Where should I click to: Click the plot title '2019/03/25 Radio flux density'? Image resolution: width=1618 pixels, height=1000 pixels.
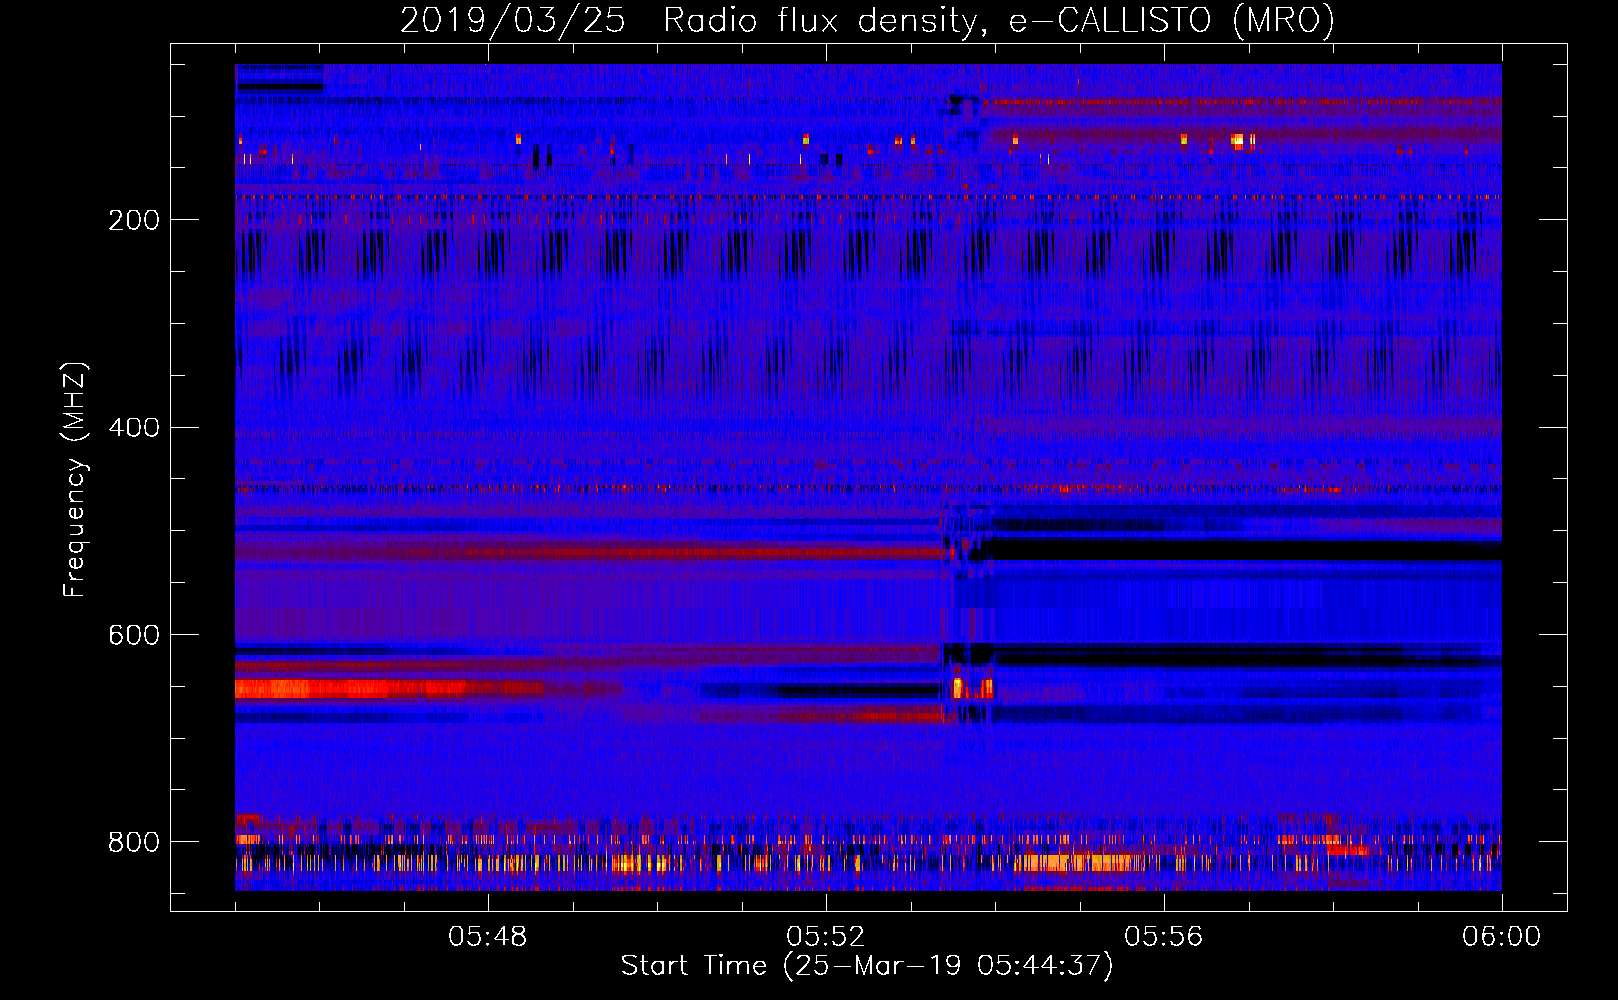coord(867,20)
